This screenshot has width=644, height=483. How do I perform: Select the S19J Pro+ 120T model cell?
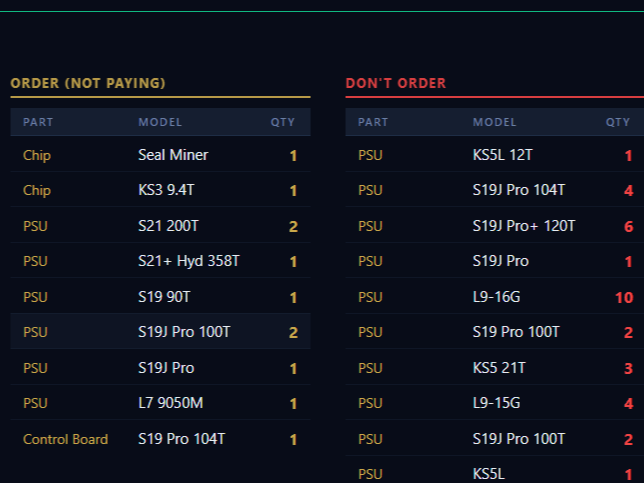pos(524,226)
